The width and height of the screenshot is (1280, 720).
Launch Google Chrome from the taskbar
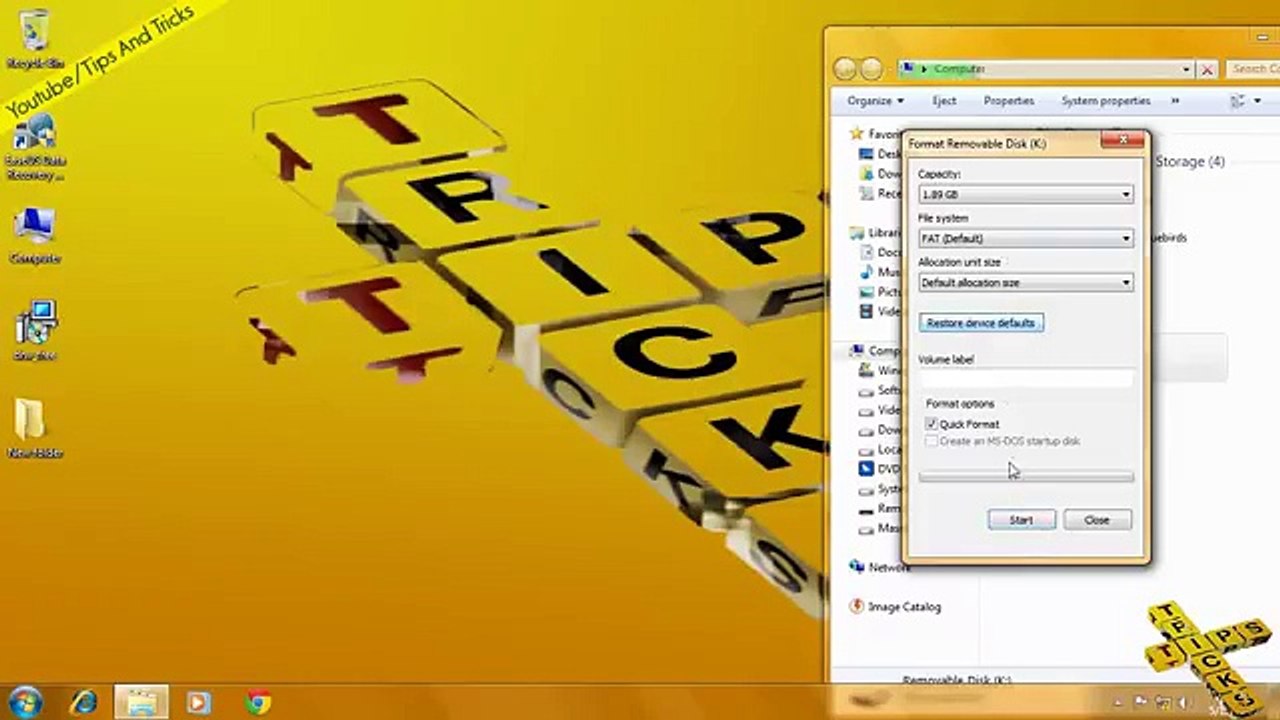(258, 703)
